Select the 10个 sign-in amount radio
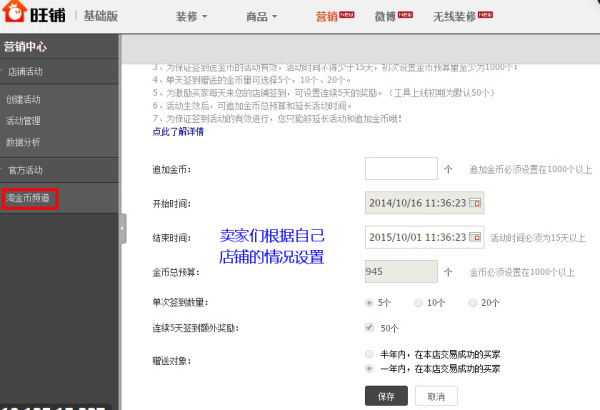 coord(419,303)
